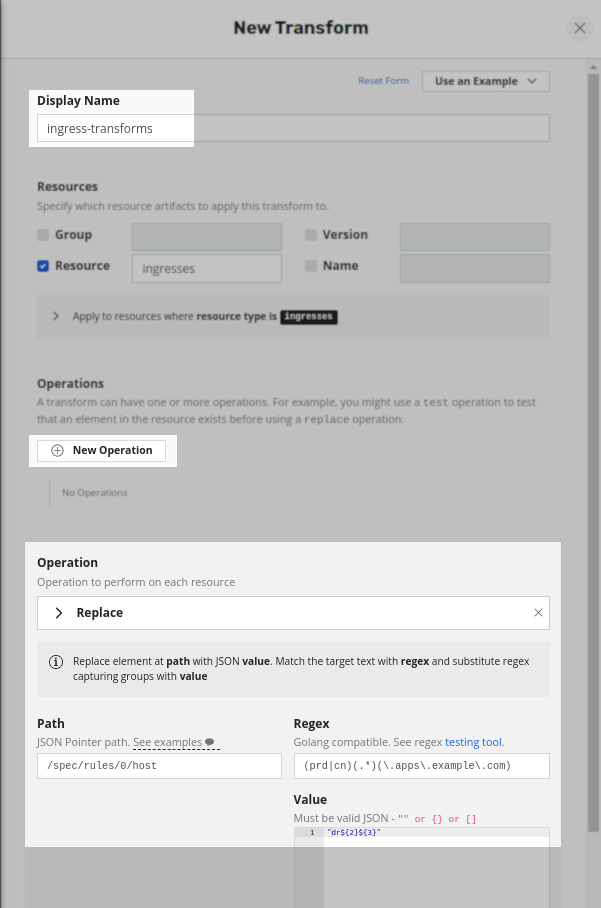Click the plus icon on New Operation

coord(57,451)
